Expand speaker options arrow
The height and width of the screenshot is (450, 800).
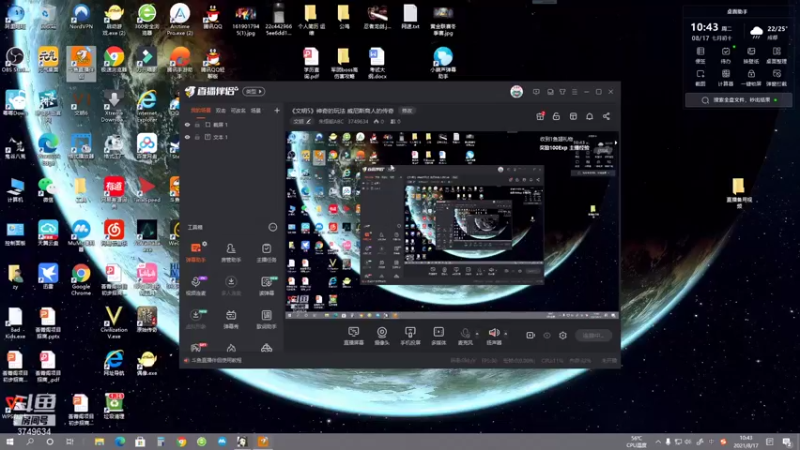click(506, 334)
